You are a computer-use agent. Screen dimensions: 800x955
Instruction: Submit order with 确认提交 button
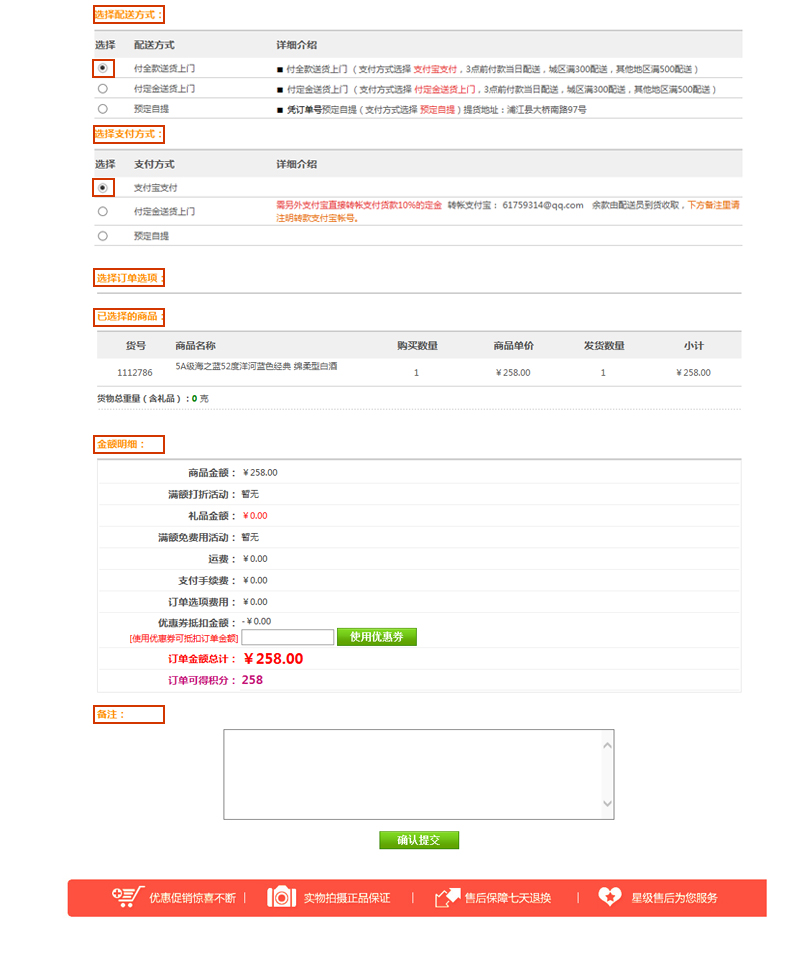pyautogui.click(x=418, y=840)
